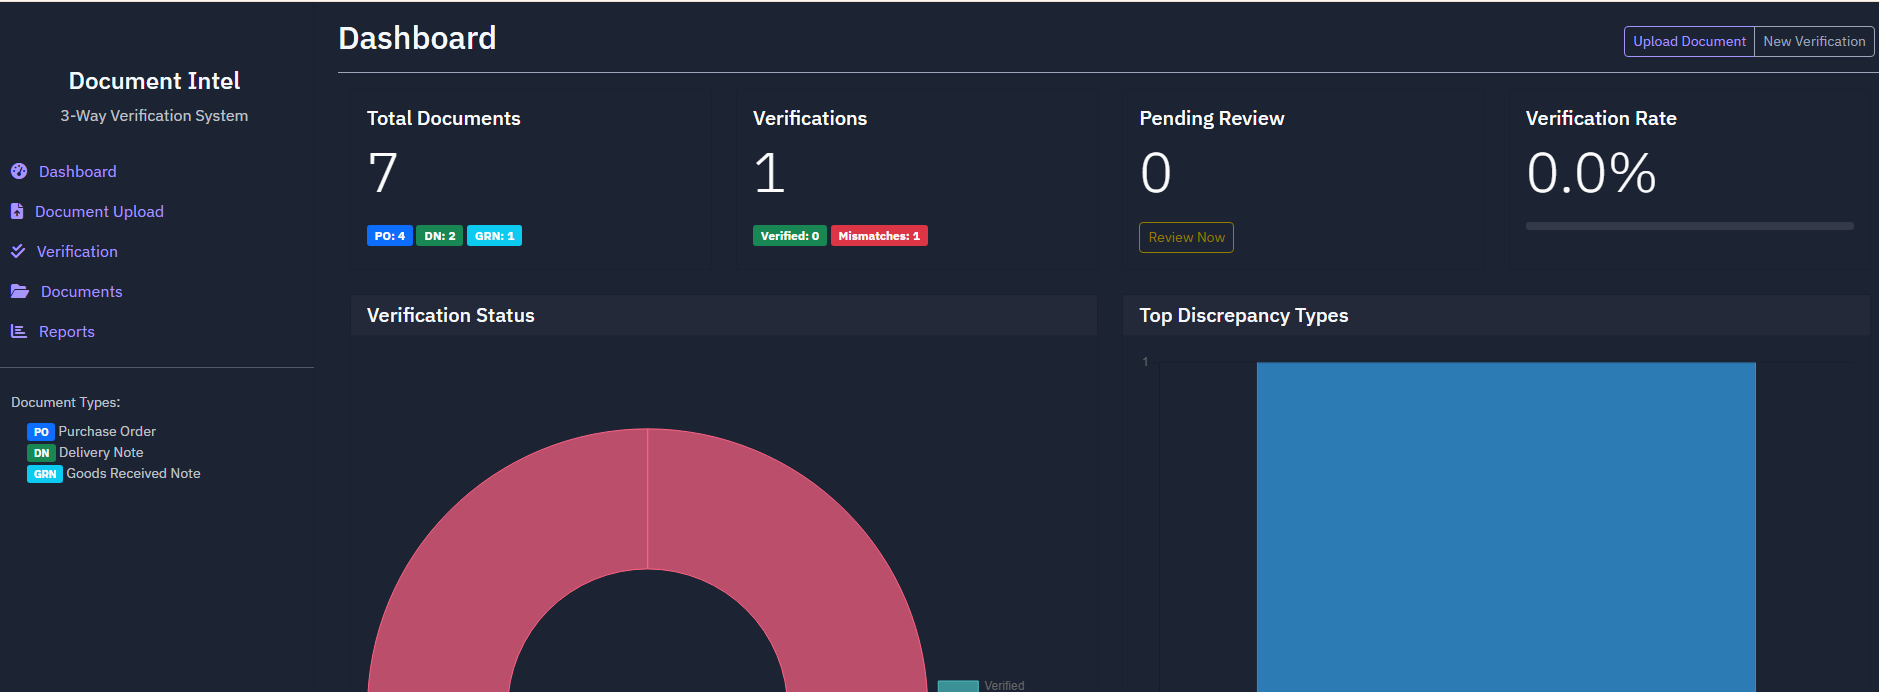
Task: Click the Documents folder icon
Action: pyautogui.click(x=20, y=291)
